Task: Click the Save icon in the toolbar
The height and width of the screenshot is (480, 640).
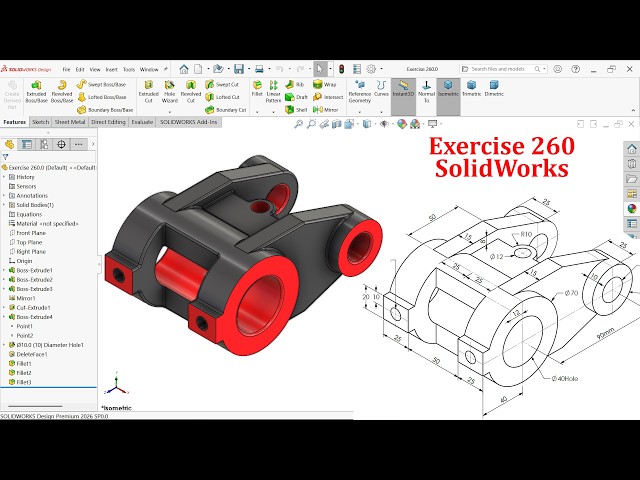Action: tap(239, 69)
